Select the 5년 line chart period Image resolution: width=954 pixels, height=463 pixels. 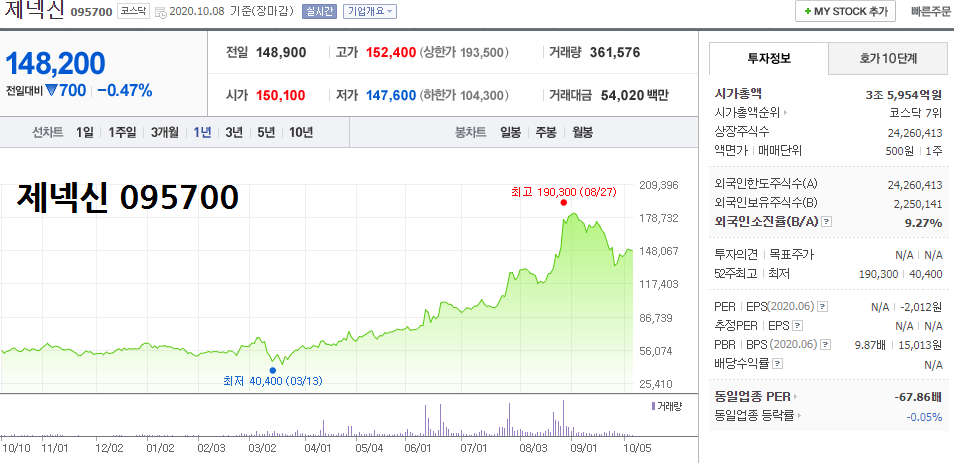266,132
